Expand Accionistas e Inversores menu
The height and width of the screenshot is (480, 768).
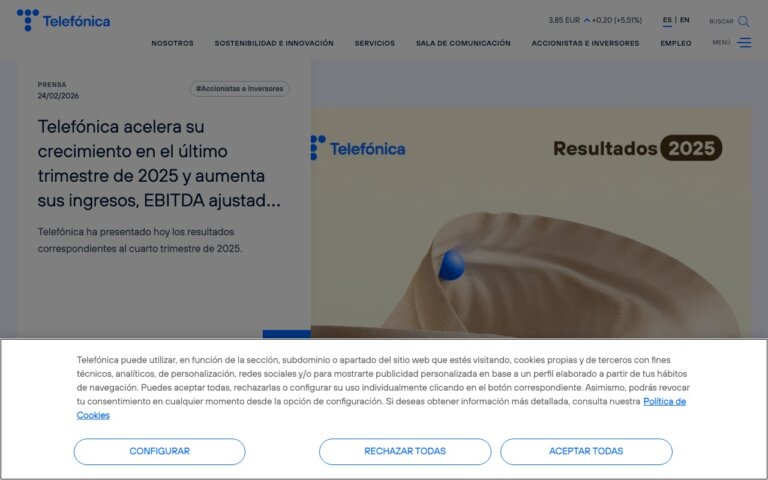click(585, 43)
